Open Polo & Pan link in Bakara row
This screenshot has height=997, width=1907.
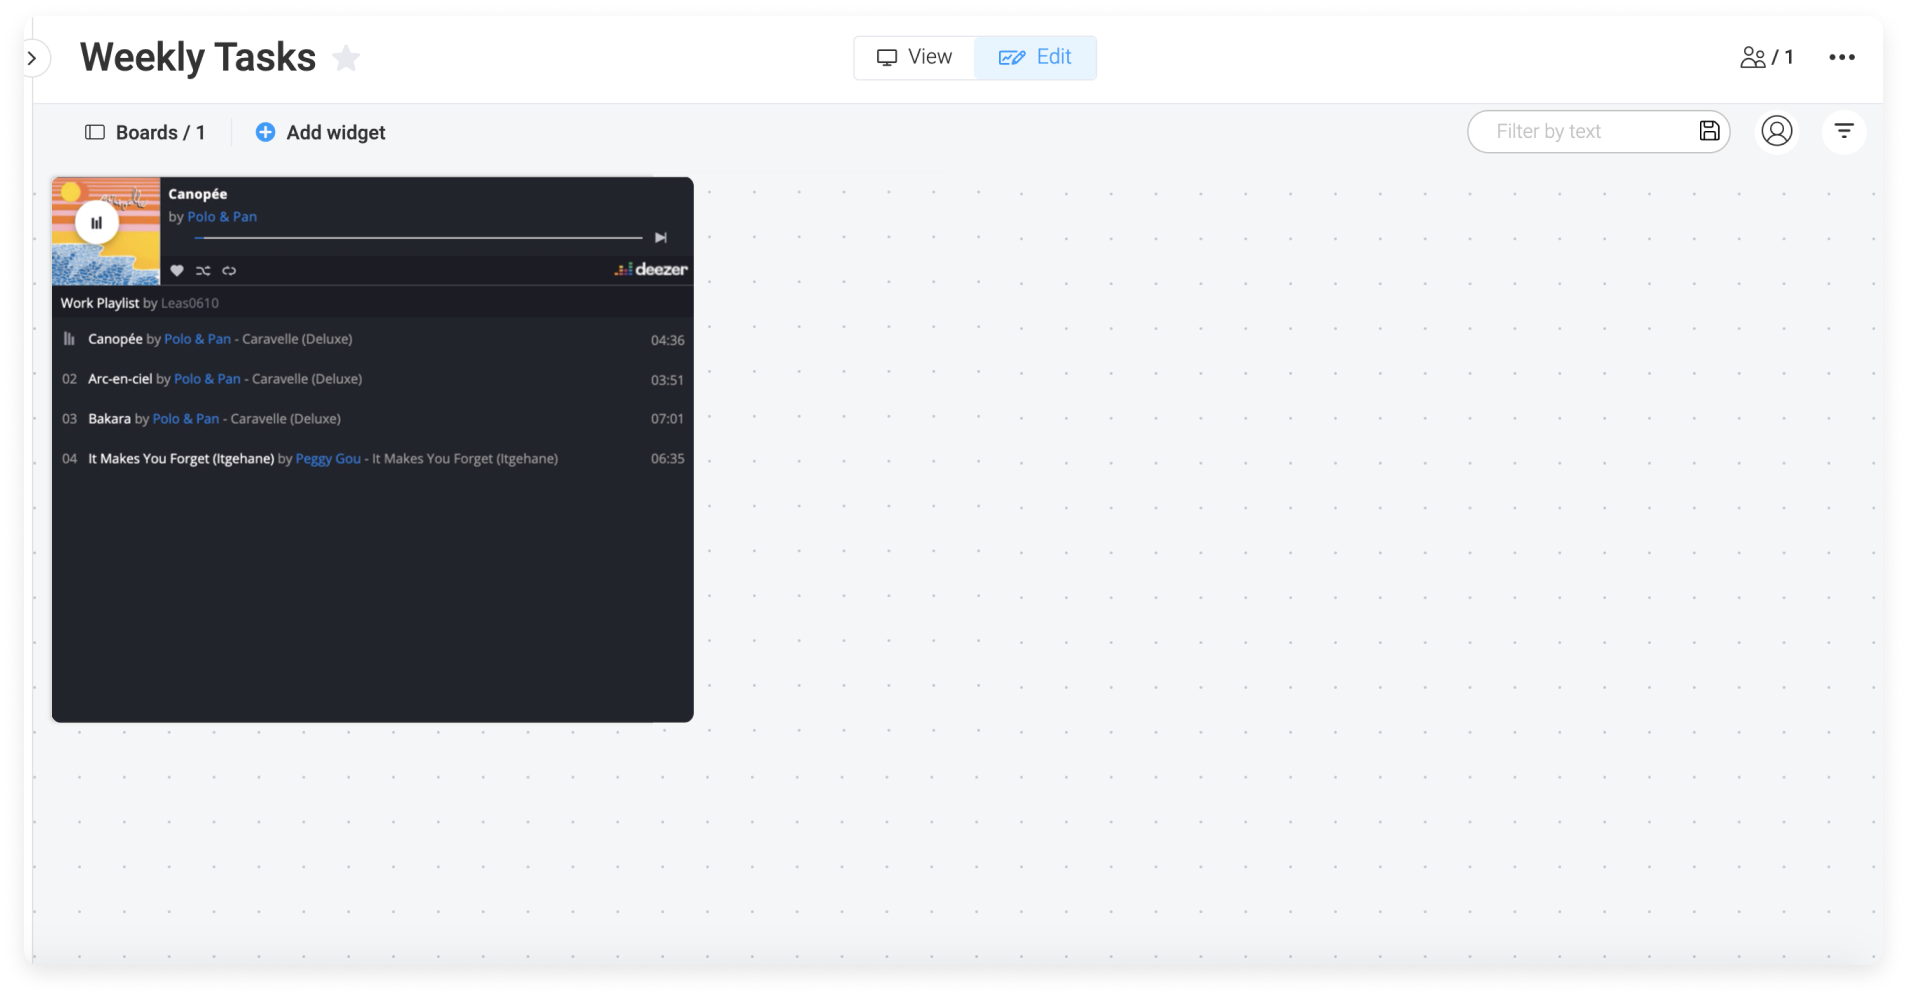pyautogui.click(x=186, y=419)
